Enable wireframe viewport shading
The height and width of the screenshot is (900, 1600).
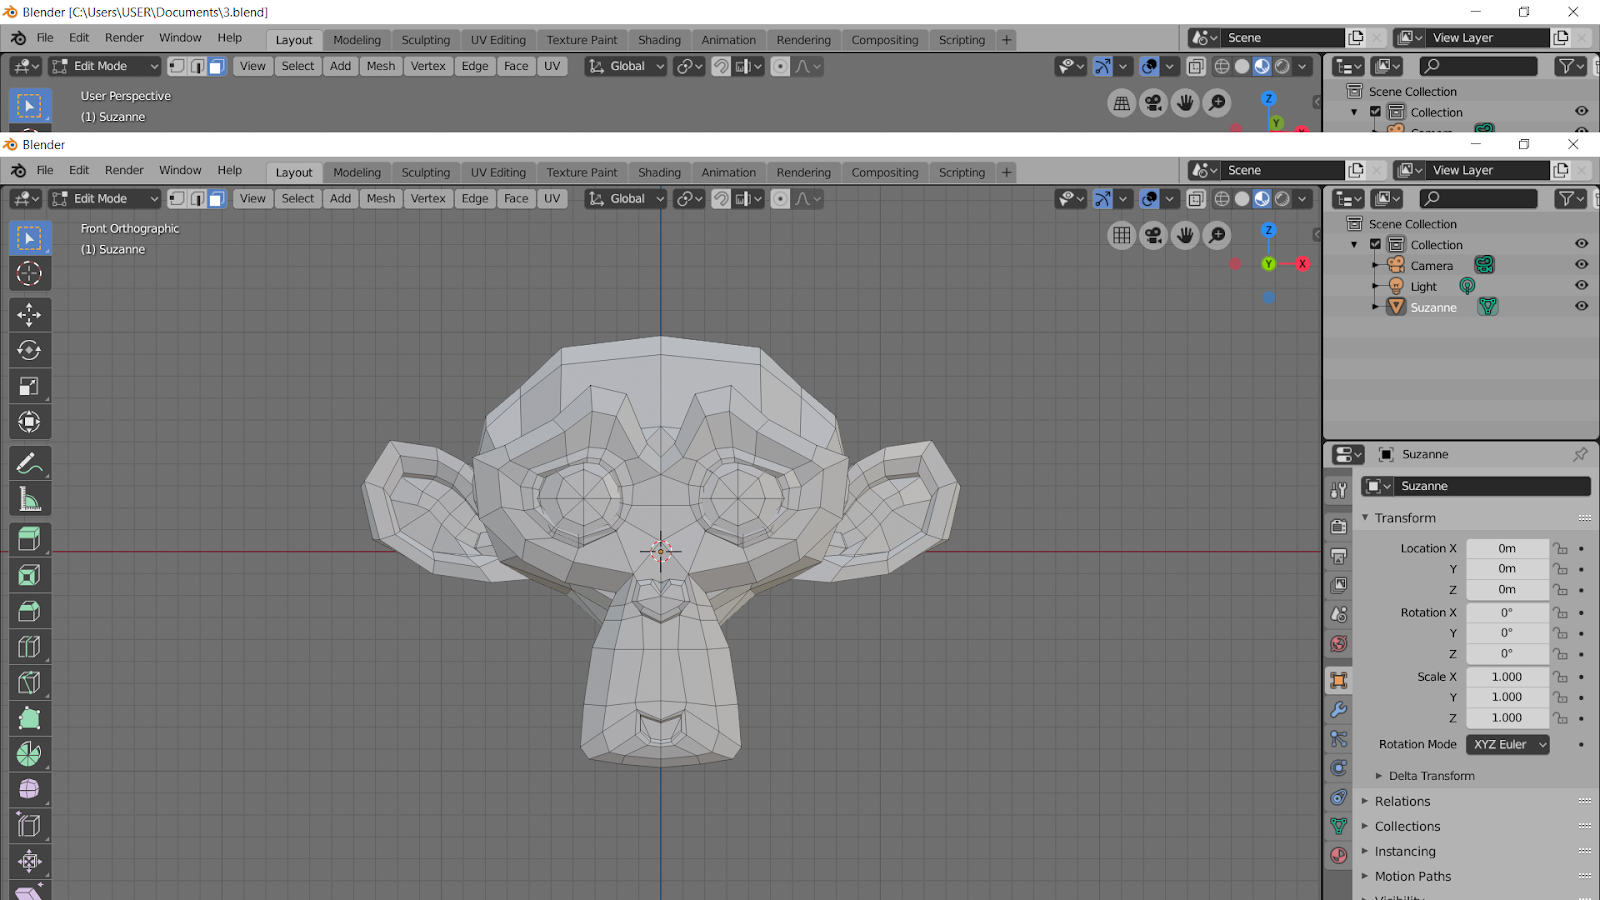point(1222,198)
